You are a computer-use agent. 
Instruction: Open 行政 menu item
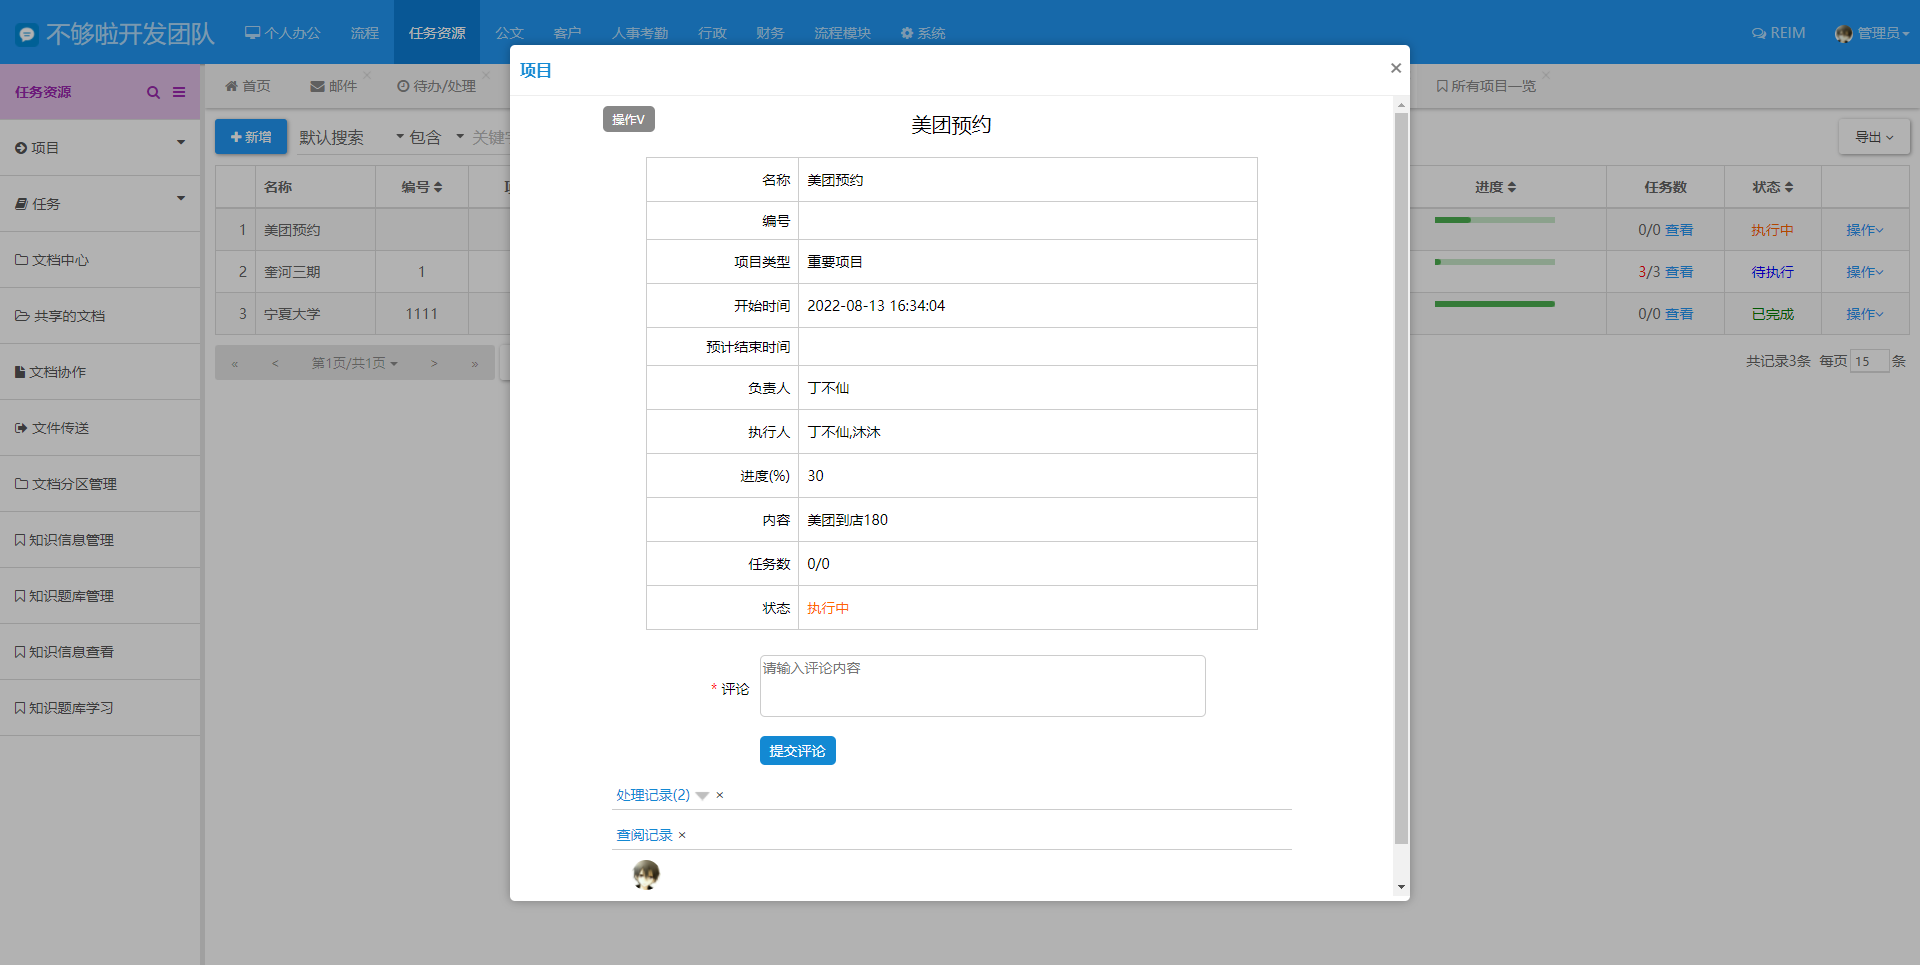pyautogui.click(x=712, y=33)
